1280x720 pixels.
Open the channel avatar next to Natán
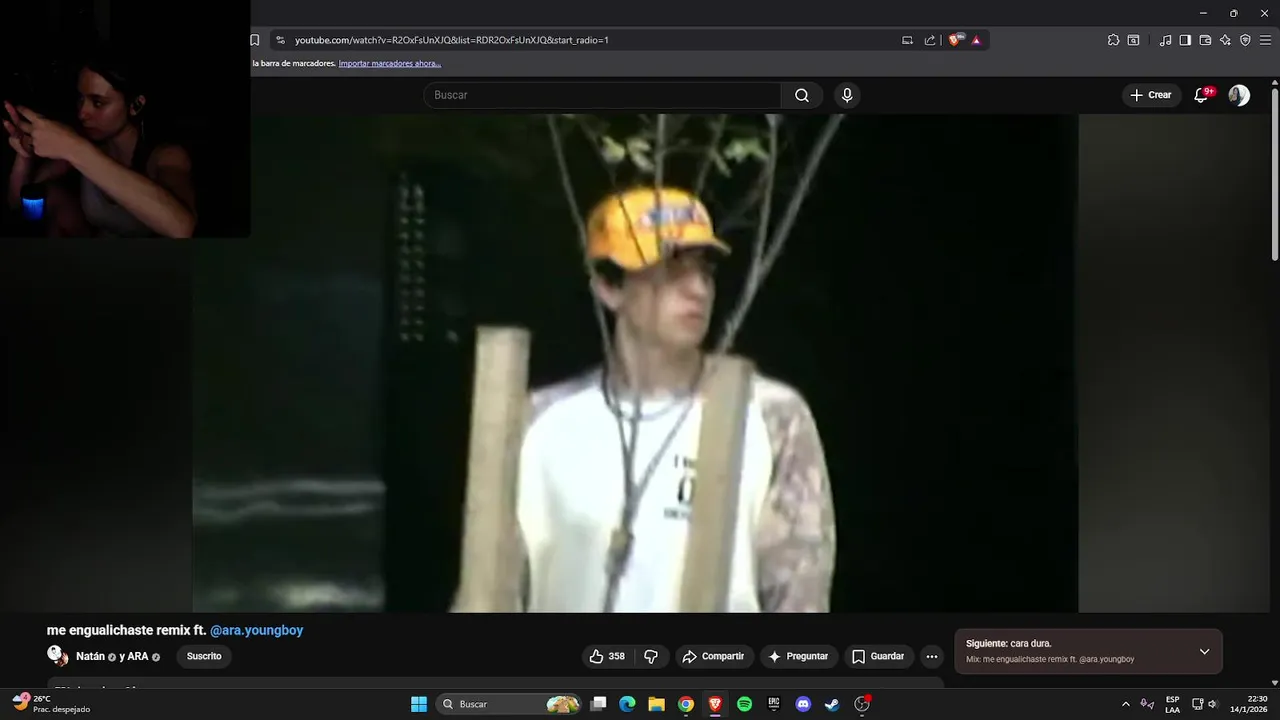[57, 656]
